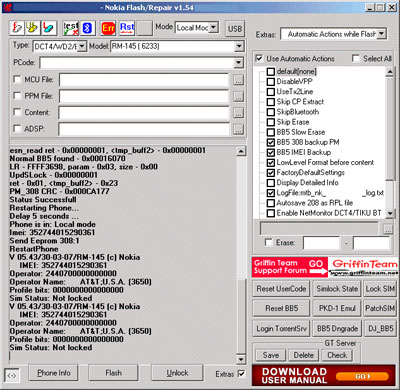
Task: Click the cyan phone L toolbar icon
Action: pos(48,28)
